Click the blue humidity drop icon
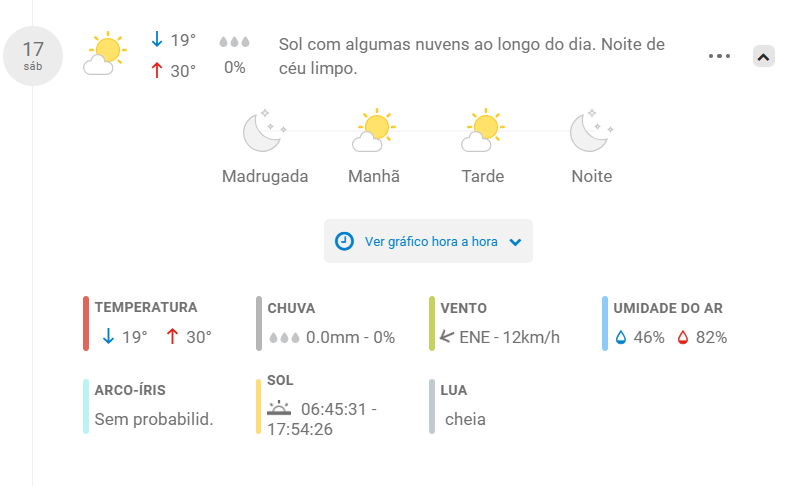The height and width of the screenshot is (486, 790). (621, 337)
